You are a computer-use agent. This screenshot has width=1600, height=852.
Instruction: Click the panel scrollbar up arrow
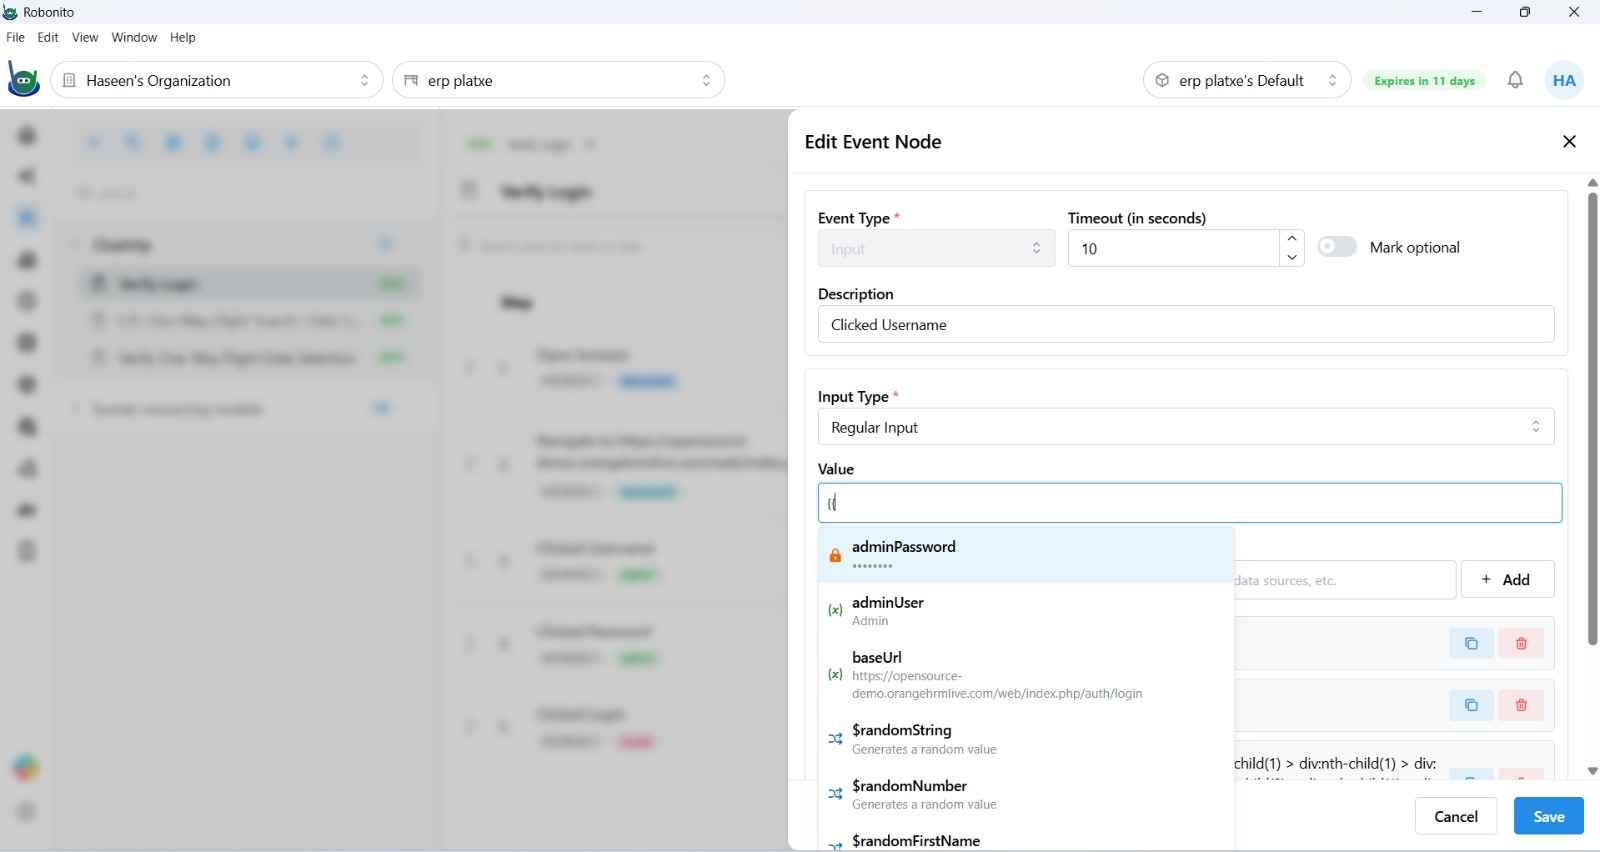[1592, 183]
